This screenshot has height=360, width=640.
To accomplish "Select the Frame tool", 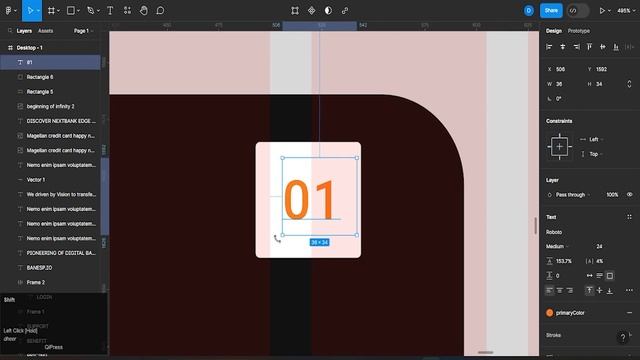I will click(x=51, y=11).
